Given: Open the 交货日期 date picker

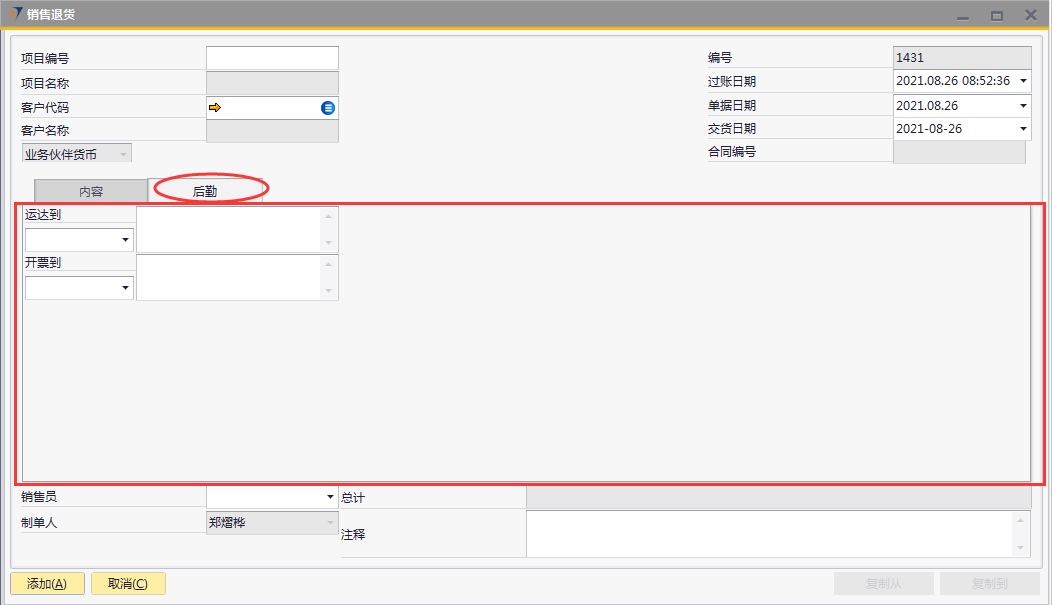Looking at the screenshot, I should [1023, 129].
